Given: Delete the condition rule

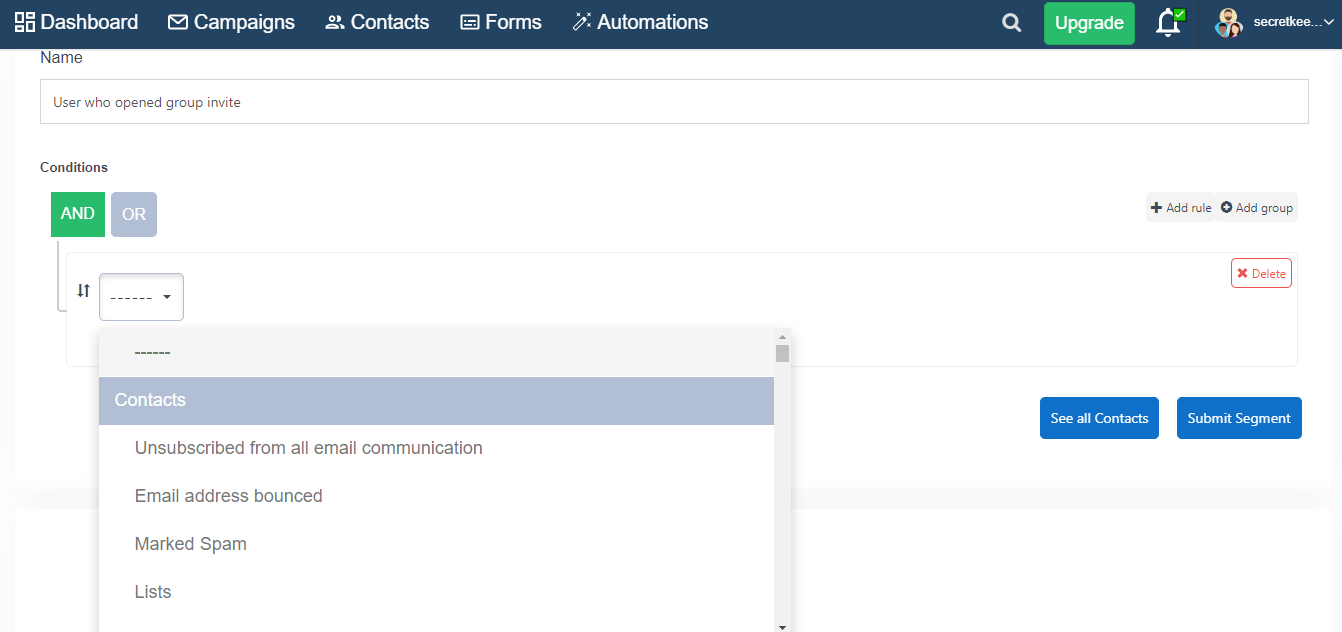Looking at the screenshot, I should [x=1261, y=273].
